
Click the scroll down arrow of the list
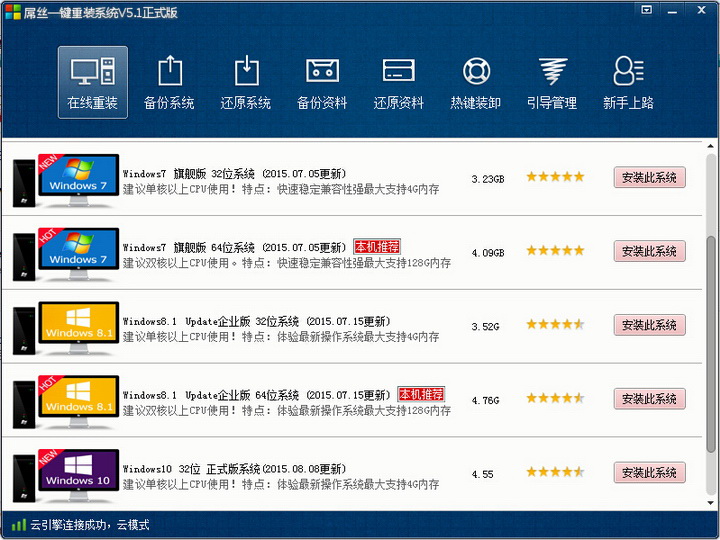click(710, 503)
